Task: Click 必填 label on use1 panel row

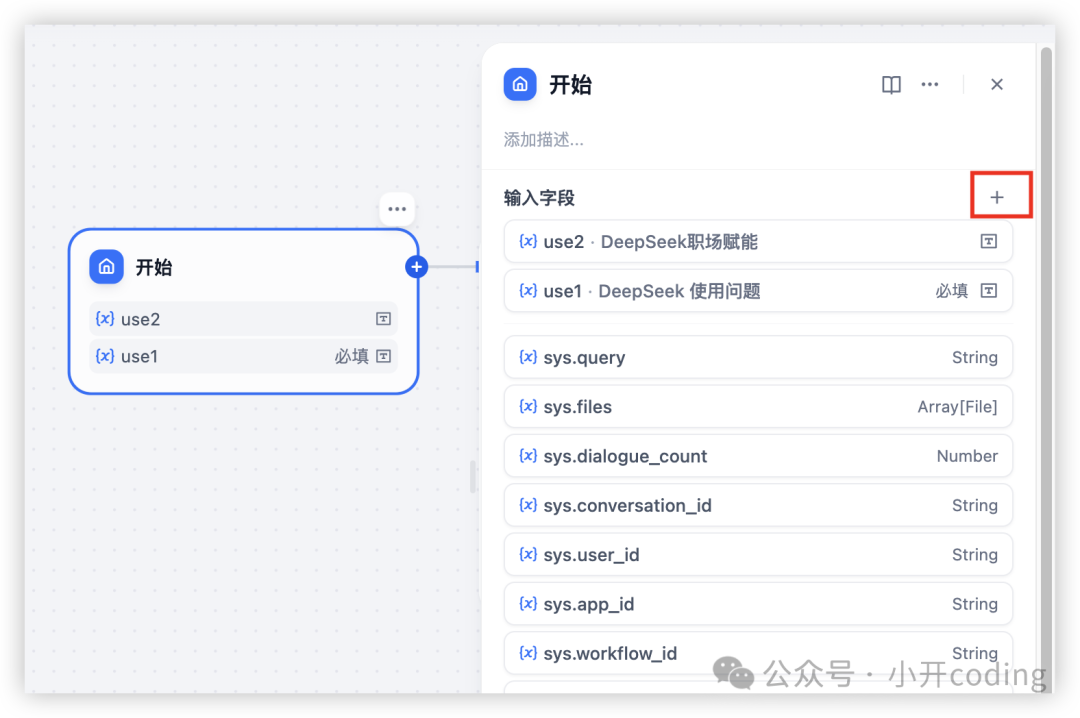Action: click(952, 291)
